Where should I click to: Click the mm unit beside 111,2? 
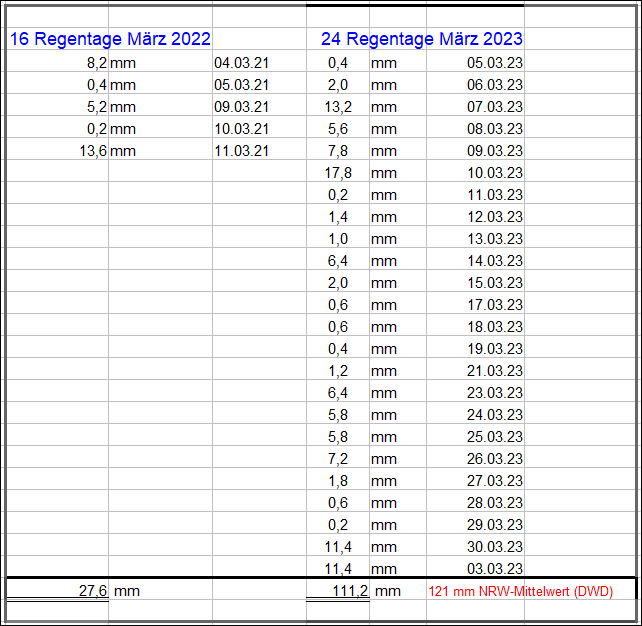coord(388,592)
